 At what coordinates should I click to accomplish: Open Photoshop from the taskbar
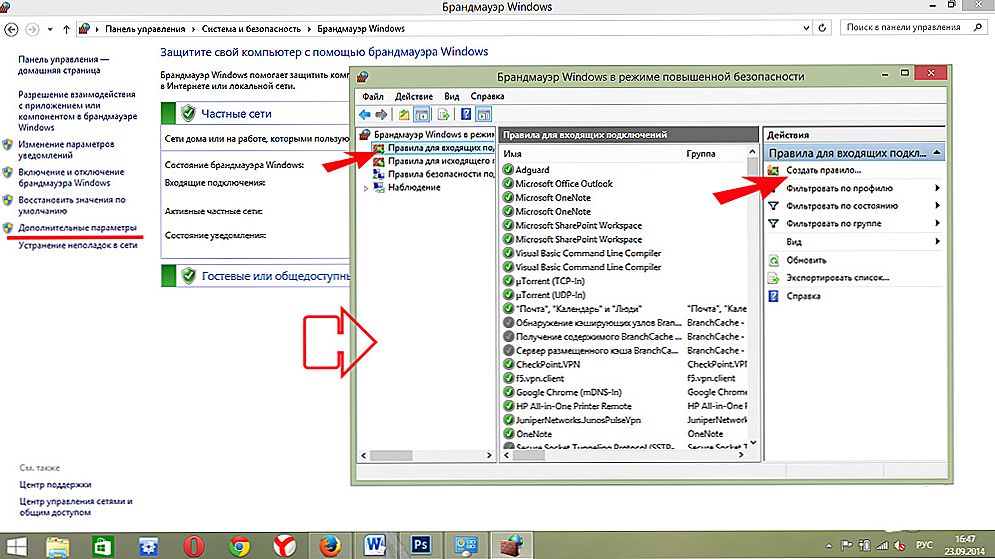pos(421,546)
